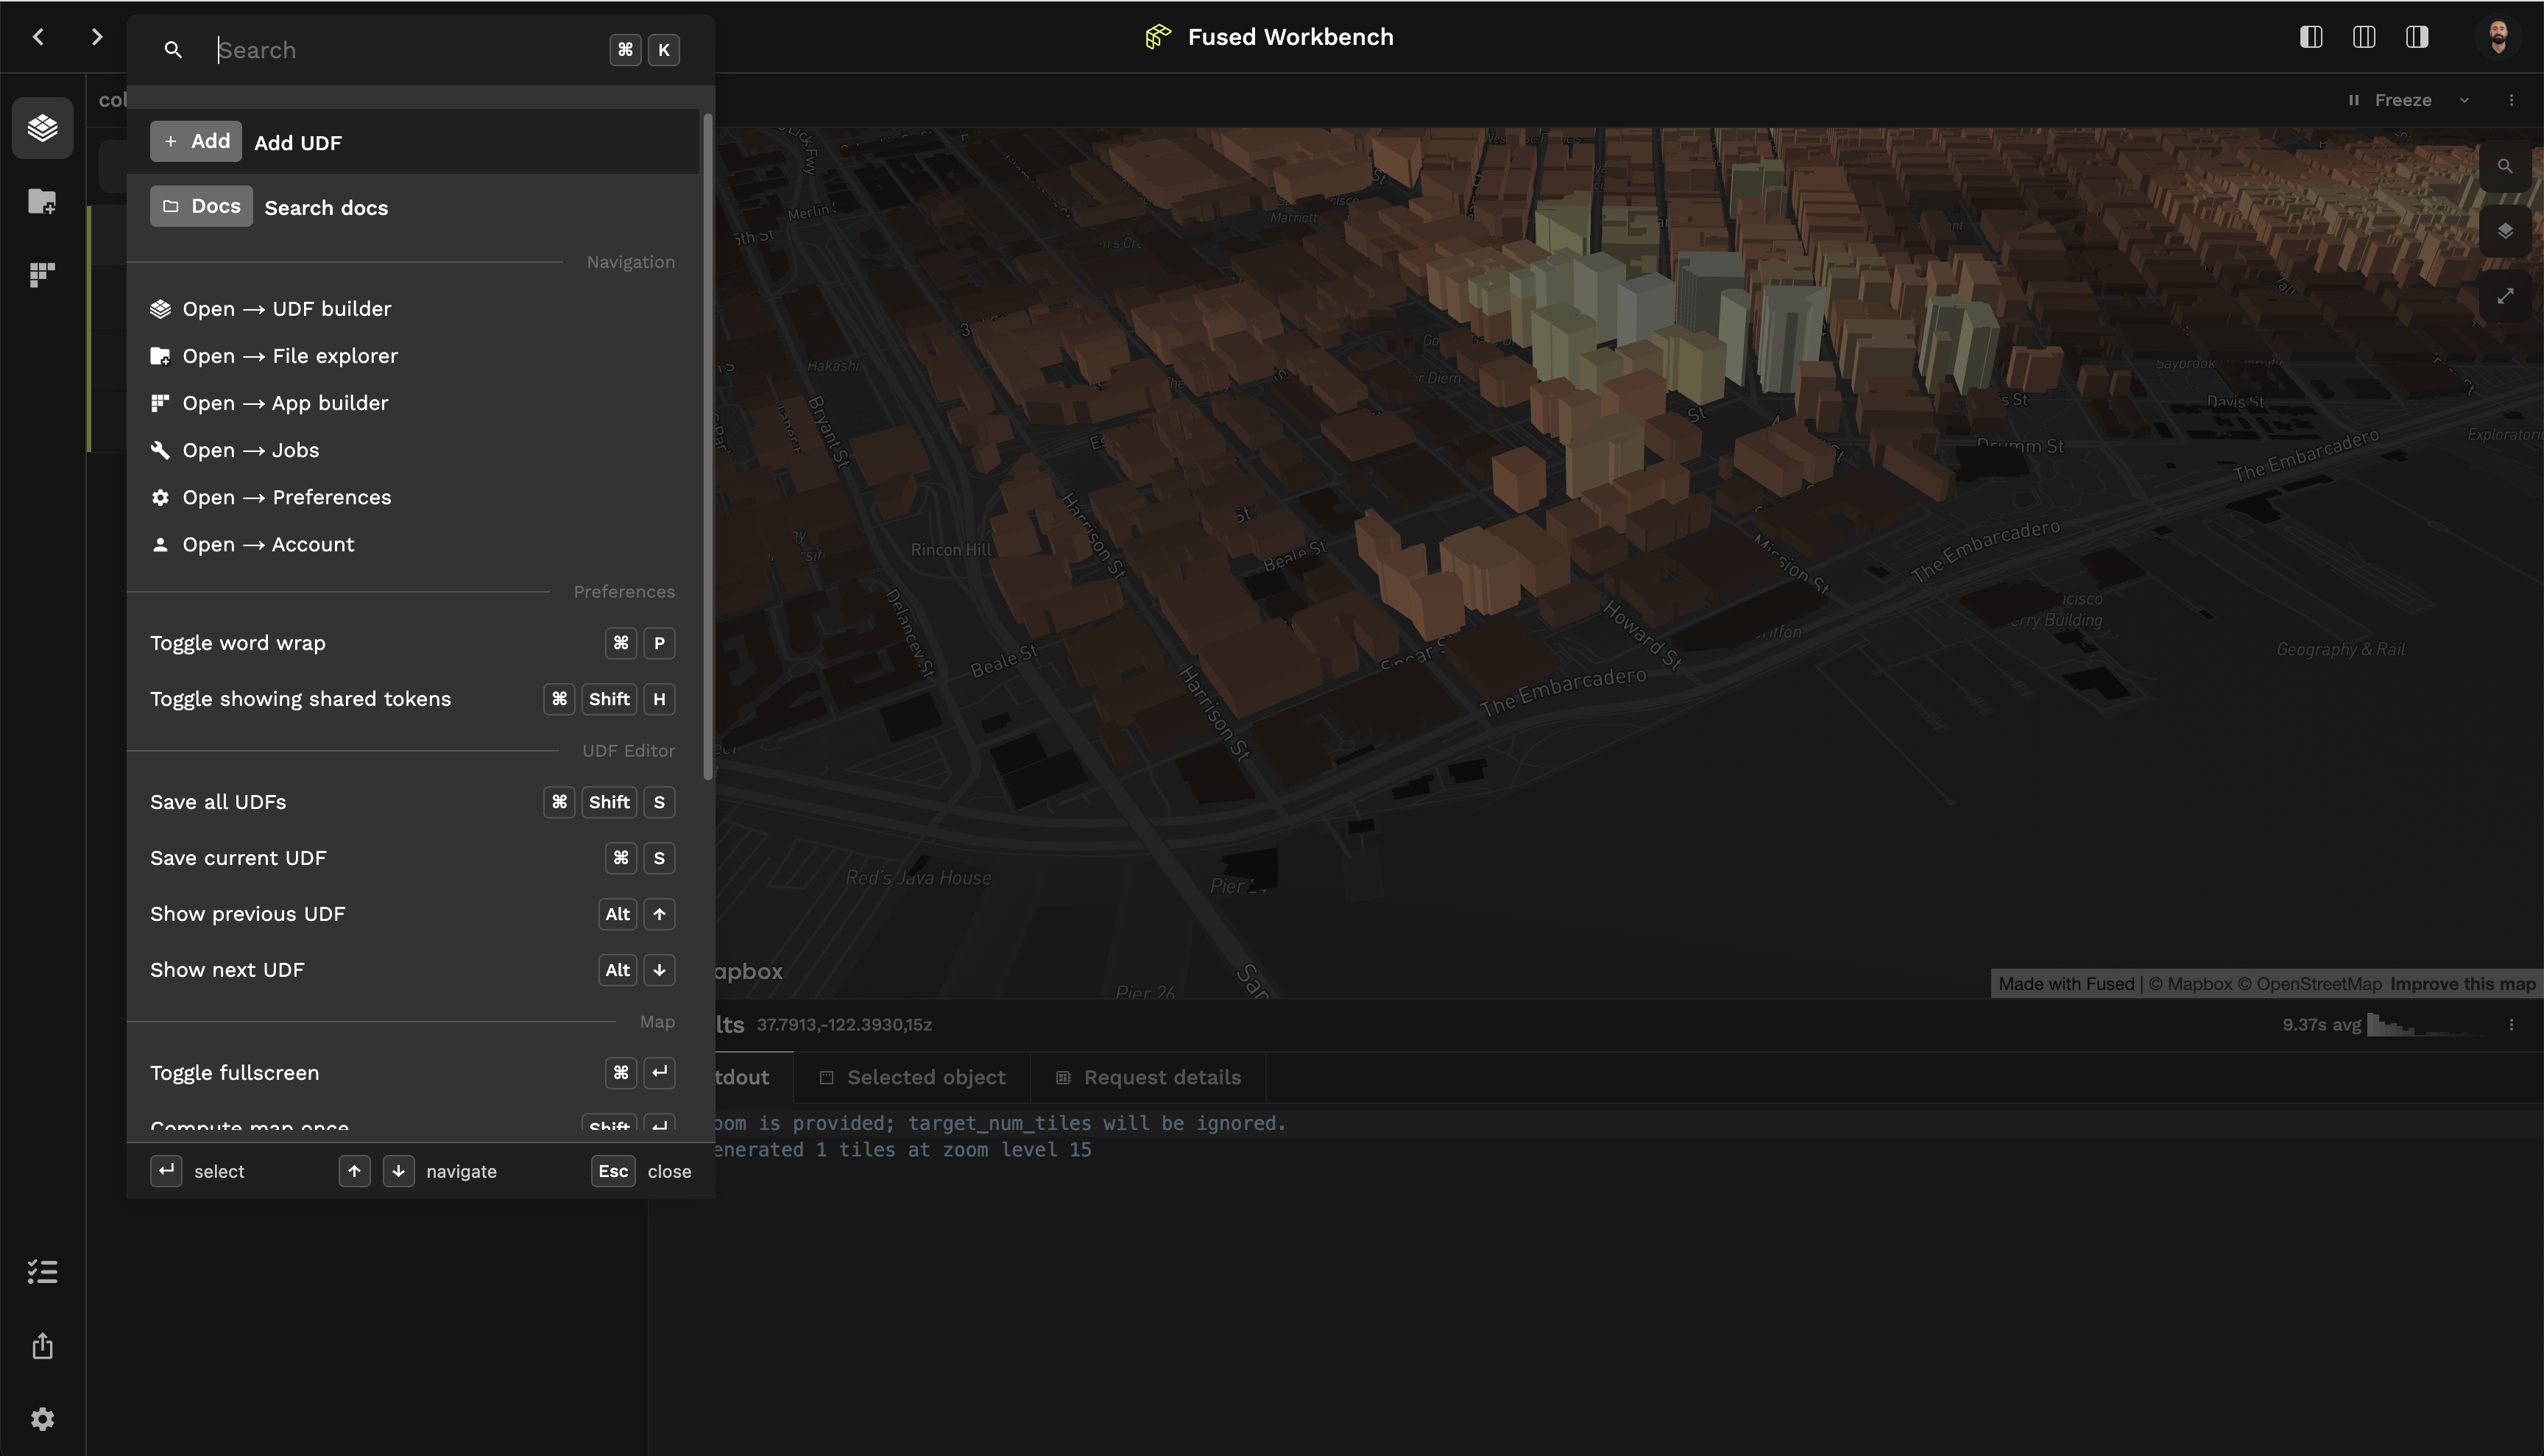
Task: Choose Open → Jobs
Action: click(x=413, y=450)
